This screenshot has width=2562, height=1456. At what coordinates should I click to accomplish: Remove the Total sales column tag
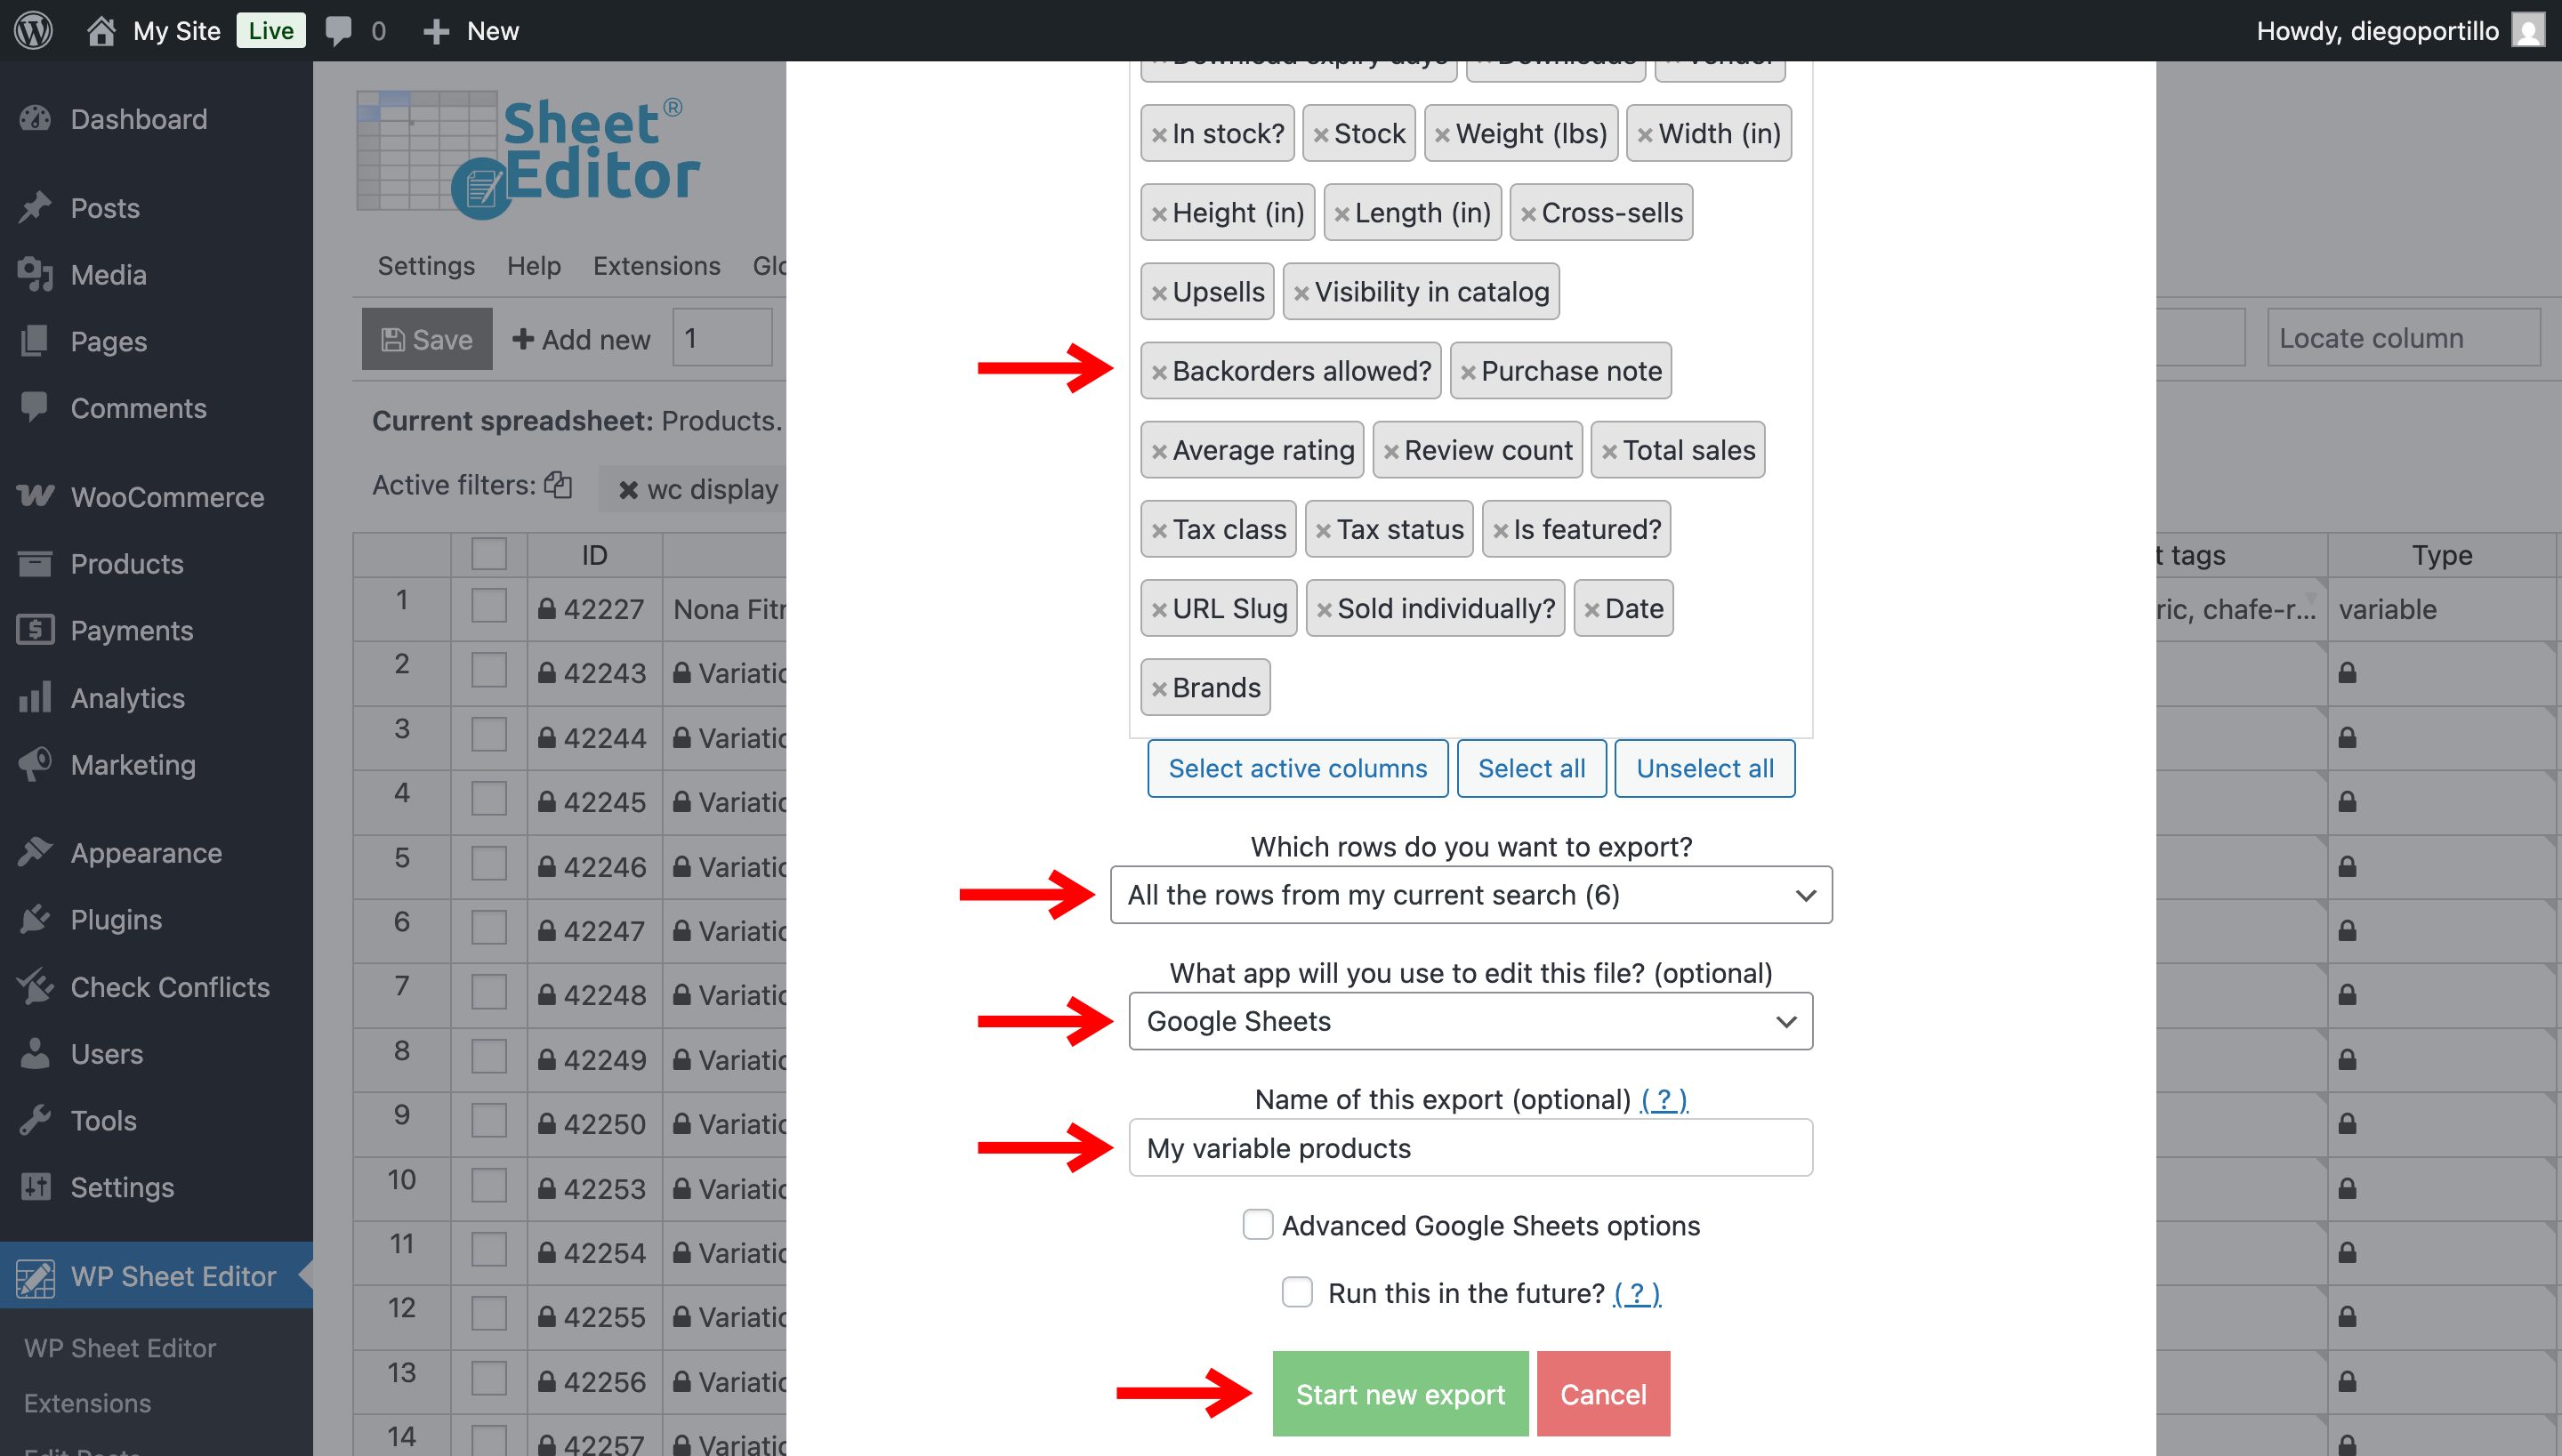(x=1609, y=451)
